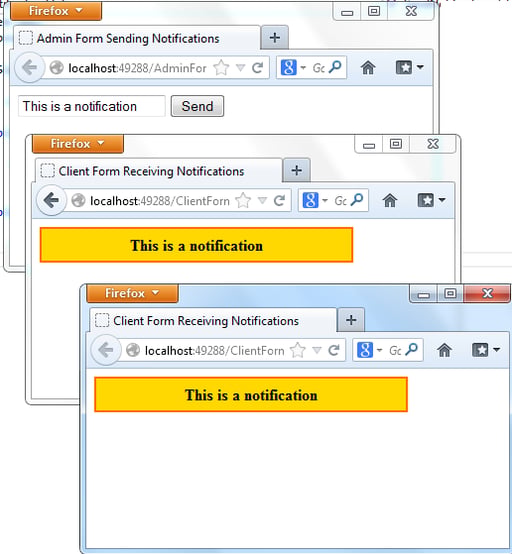
Task: Go to the home page in the Admin window
Action: click(368, 67)
